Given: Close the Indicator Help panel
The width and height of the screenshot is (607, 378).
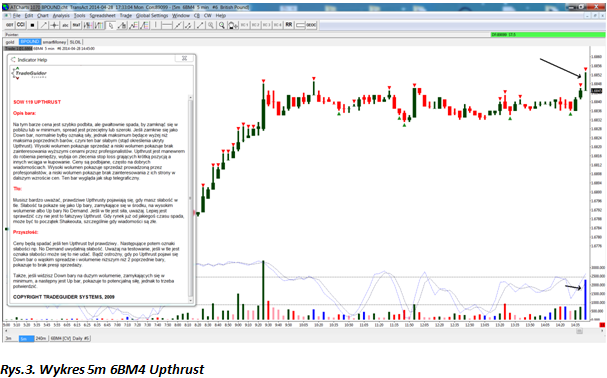Looking at the screenshot, I should click(184, 58).
